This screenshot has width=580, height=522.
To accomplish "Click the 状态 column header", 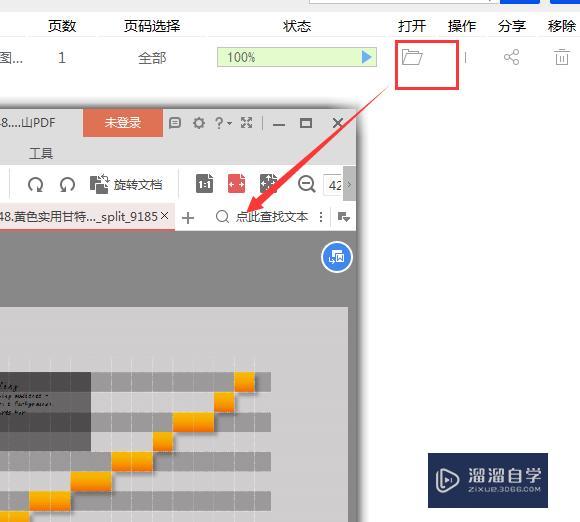I will (x=297, y=26).
